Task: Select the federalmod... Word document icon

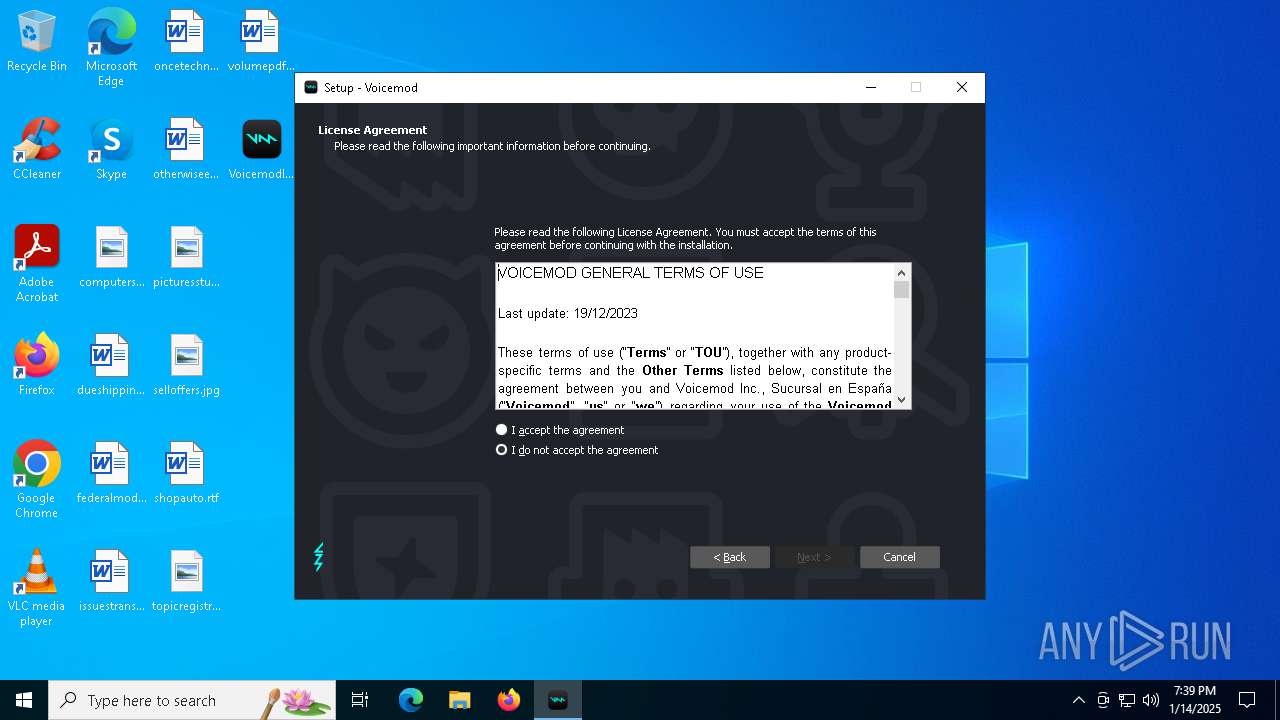Action: 111,473
